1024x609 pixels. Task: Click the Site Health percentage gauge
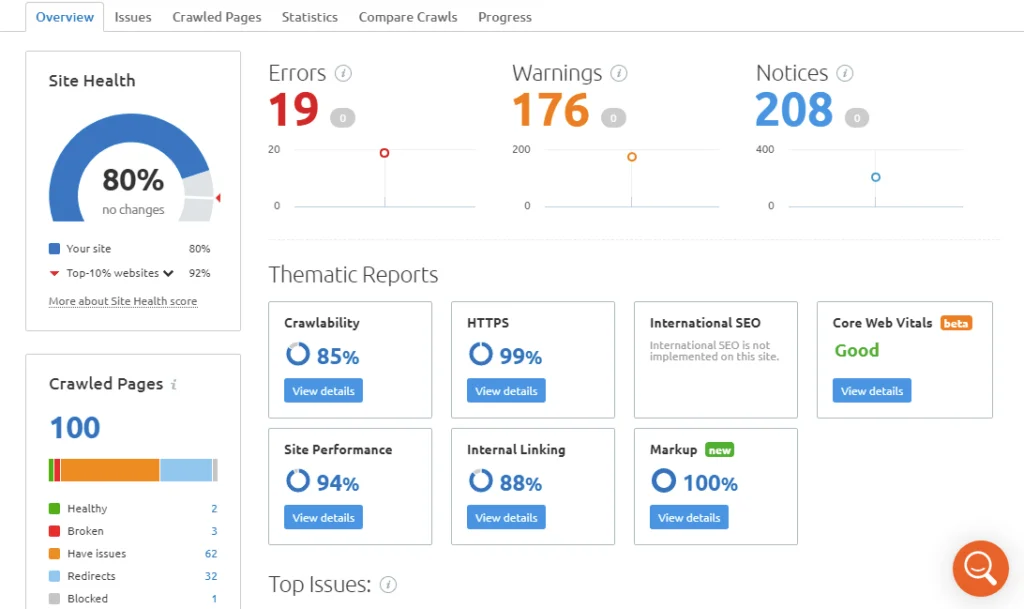(x=132, y=180)
